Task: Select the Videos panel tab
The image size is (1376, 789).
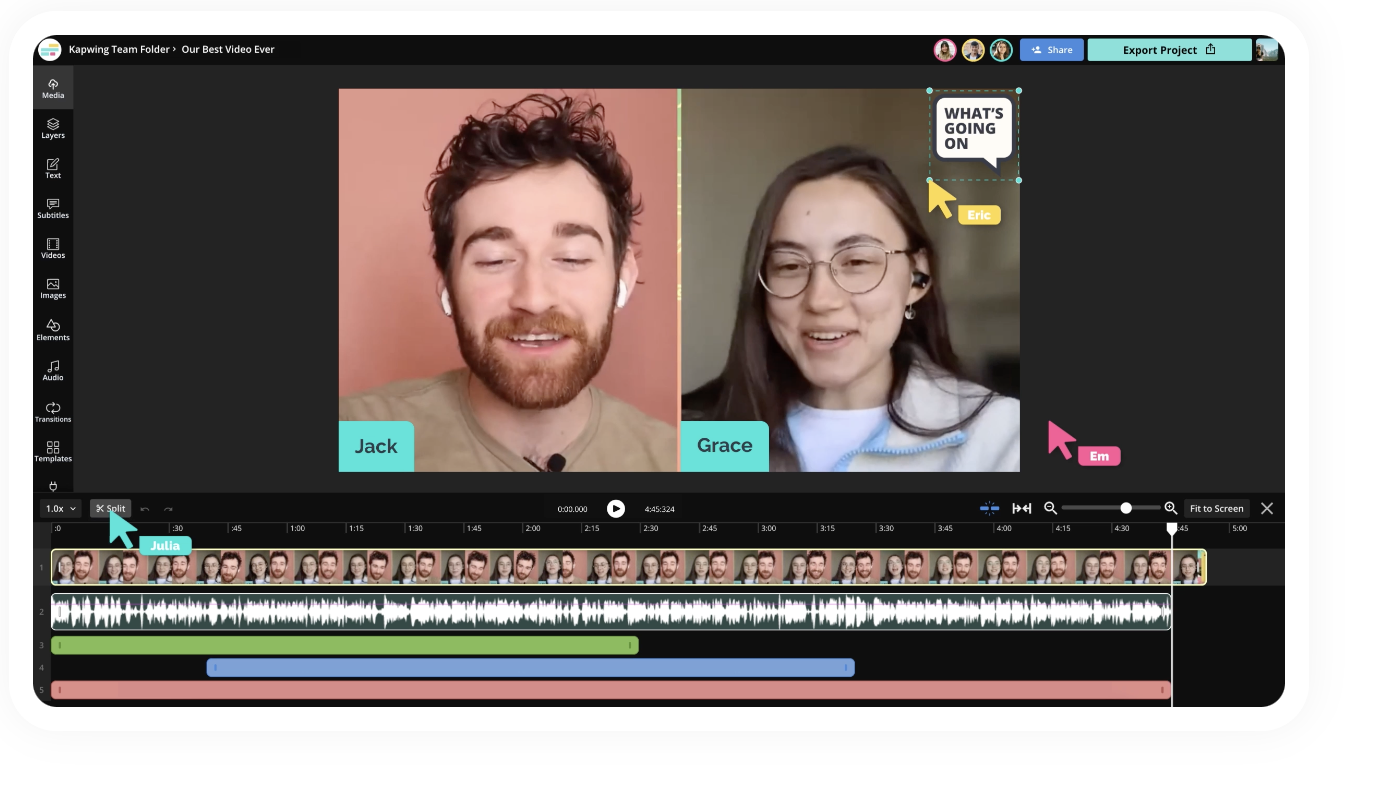Action: point(53,248)
